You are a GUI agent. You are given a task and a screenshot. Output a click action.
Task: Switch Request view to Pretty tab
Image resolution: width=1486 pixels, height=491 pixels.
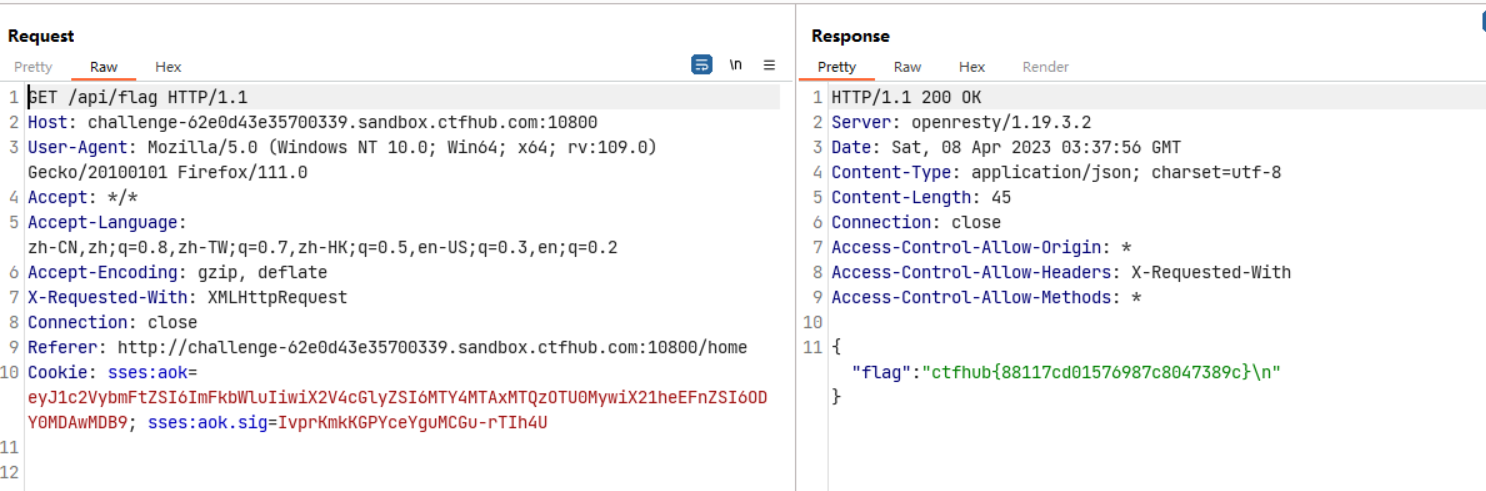tap(33, 67)
